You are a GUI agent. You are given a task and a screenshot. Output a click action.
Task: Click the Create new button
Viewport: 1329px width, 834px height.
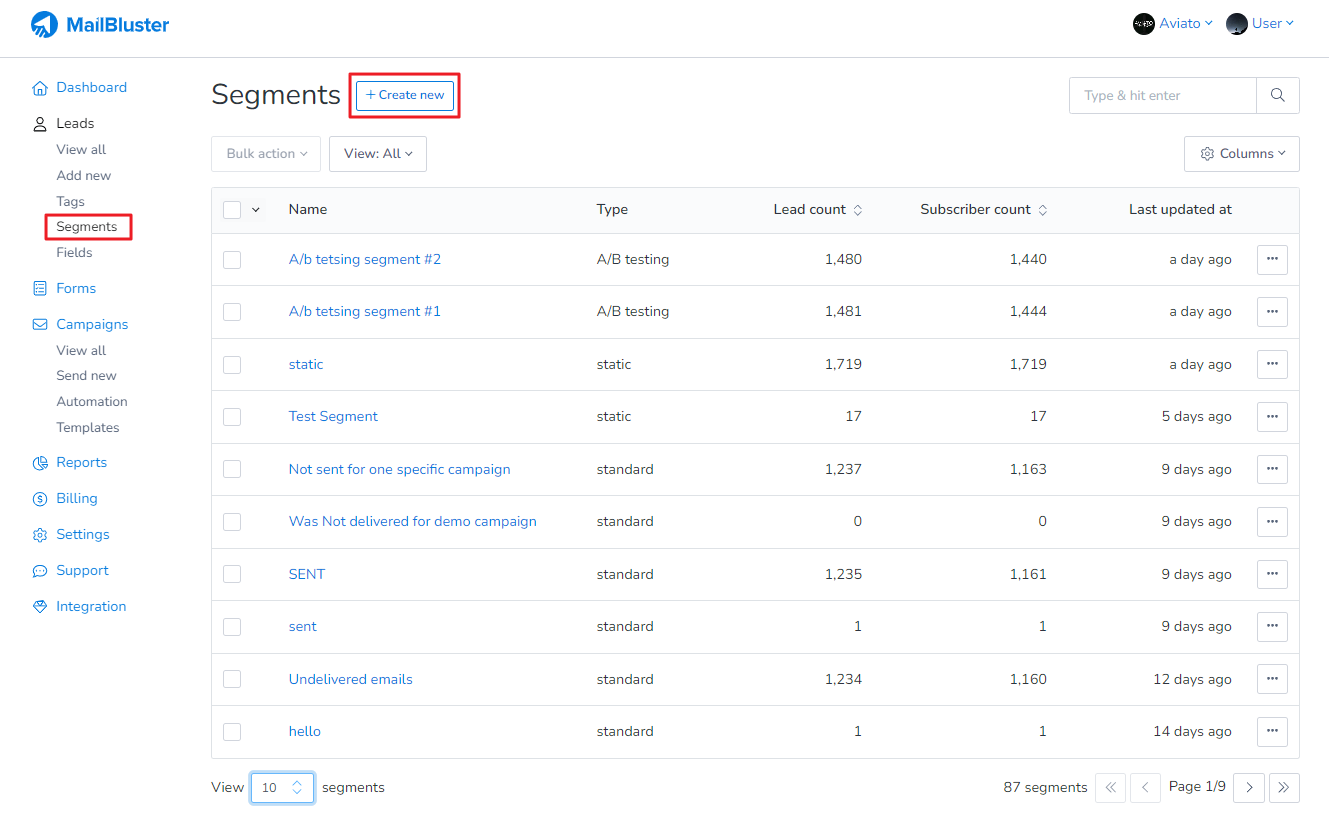point(405,95)
